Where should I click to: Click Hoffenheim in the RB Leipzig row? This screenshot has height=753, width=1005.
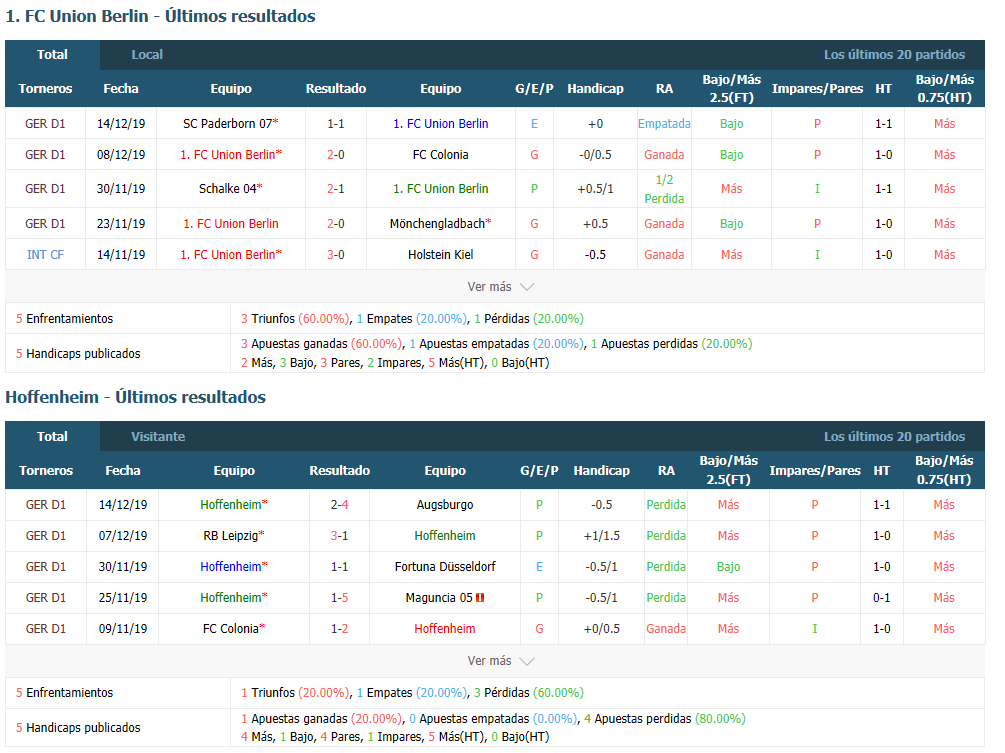coord(445,536)
